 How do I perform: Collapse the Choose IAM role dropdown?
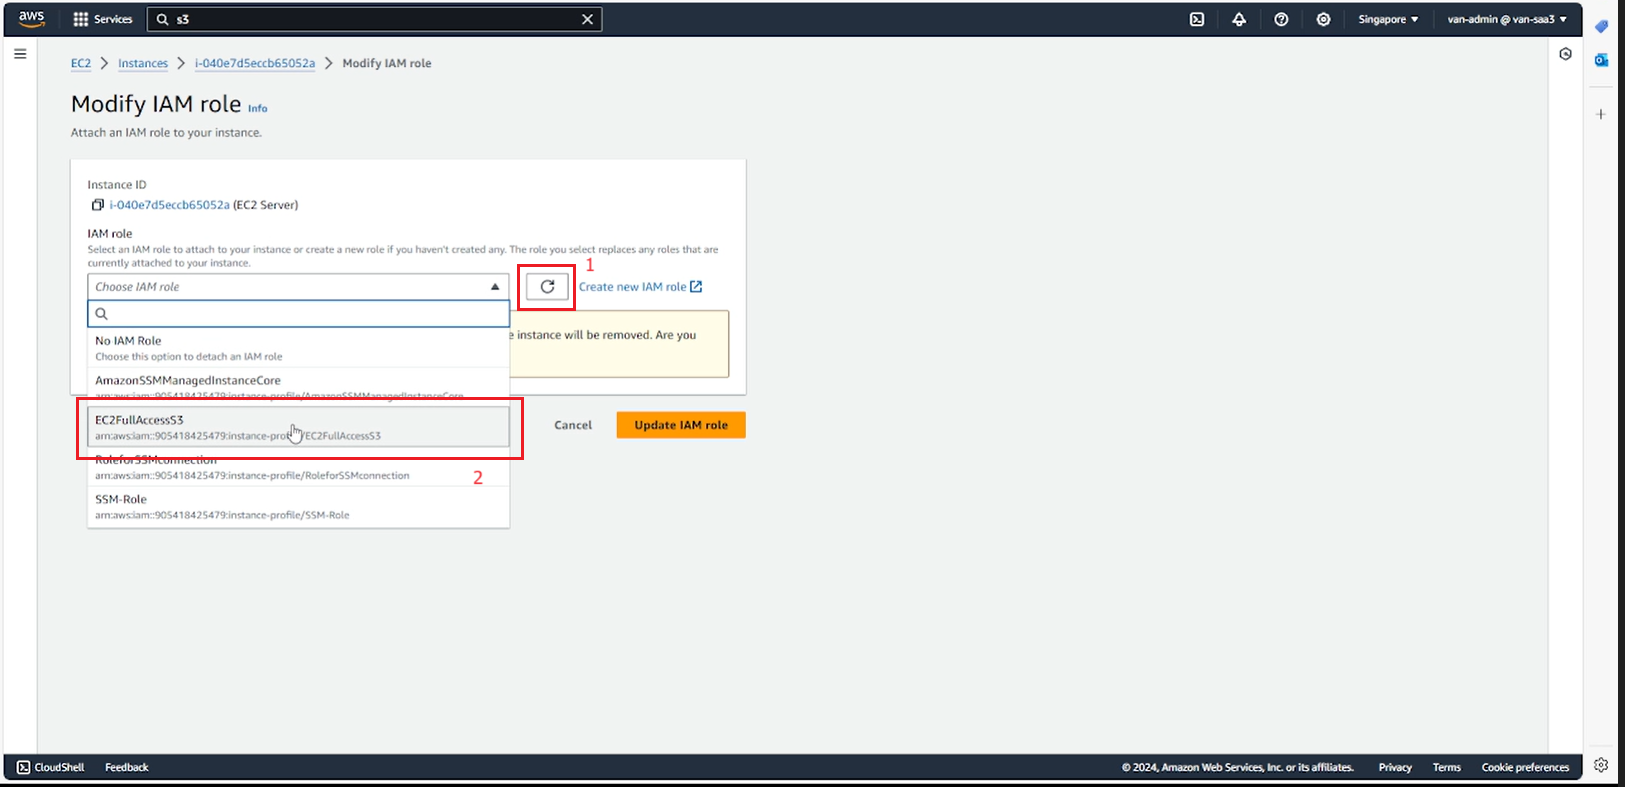pyautogui.click(x=298, y=287)
